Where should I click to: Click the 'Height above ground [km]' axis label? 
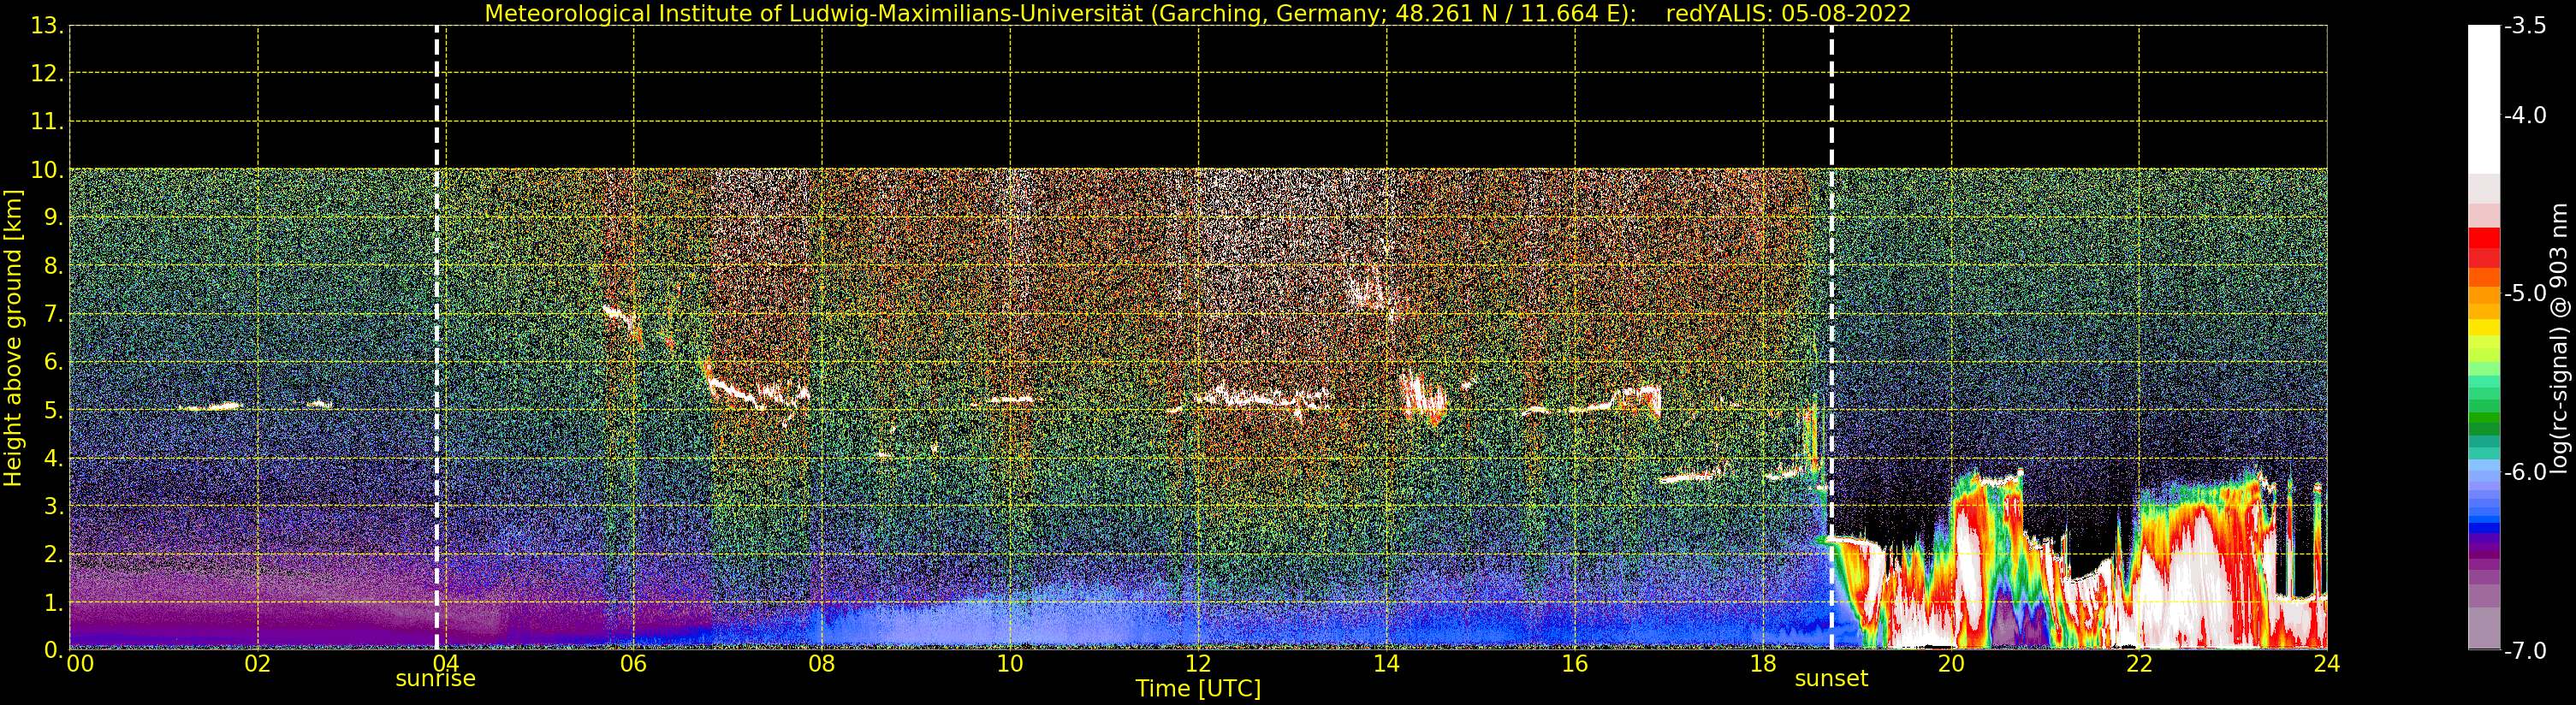pyautogui.click(x=13, y=338)
